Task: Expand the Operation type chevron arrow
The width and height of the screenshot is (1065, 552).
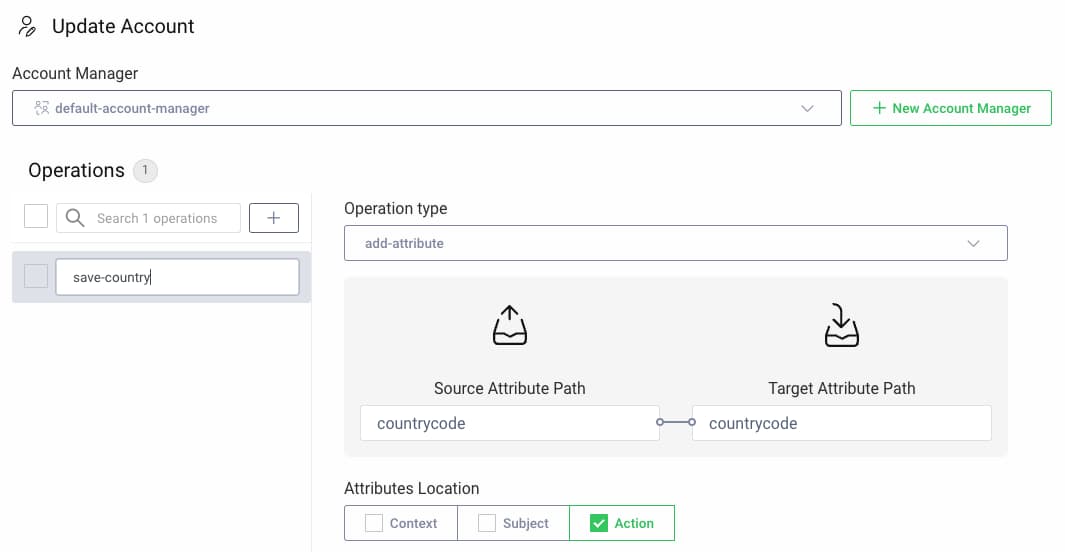Action: point(973,244)
